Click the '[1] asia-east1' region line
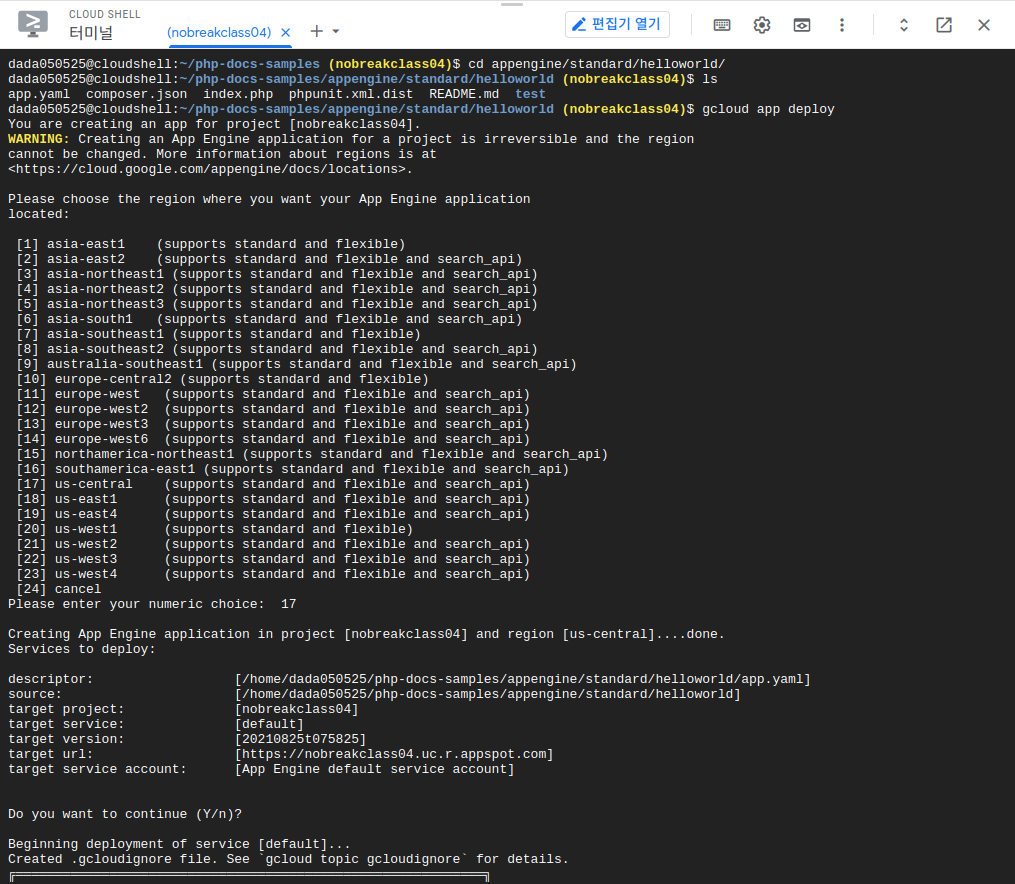 (210, 244)
